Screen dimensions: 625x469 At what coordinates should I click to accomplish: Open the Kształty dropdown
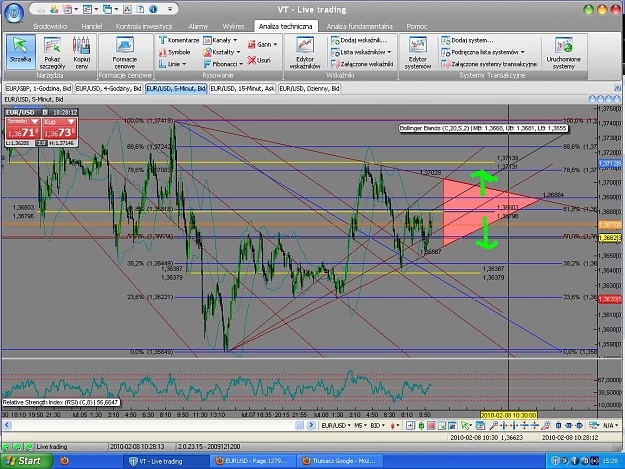coord(222,52)
